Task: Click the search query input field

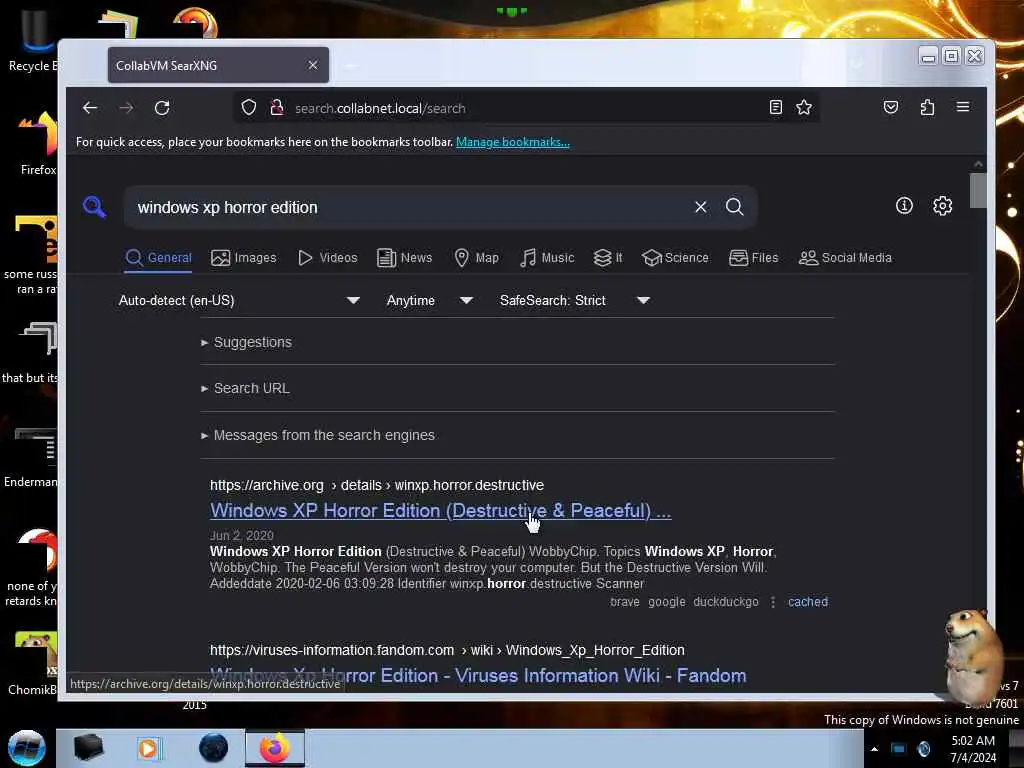Action: pos(408,207)
